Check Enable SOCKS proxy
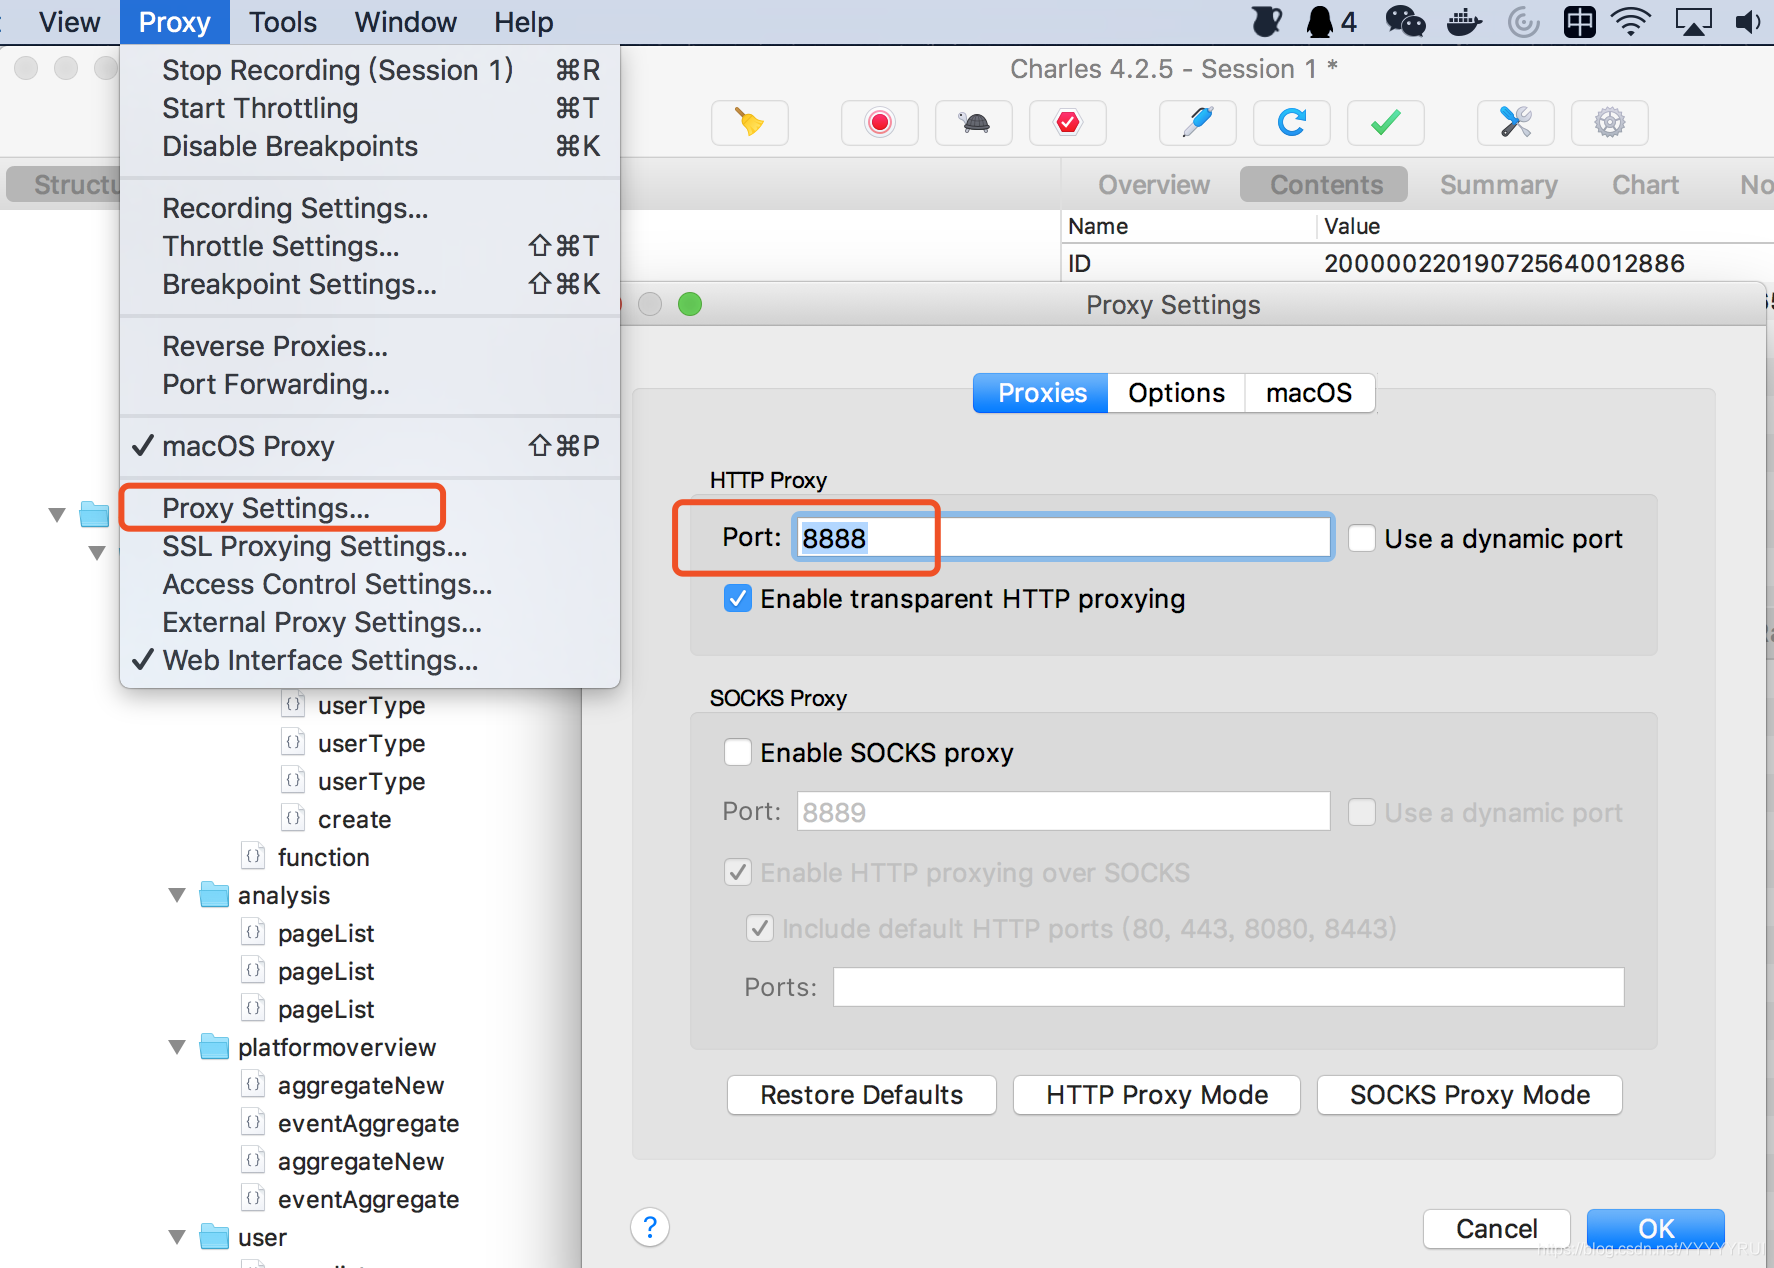The width and height of the screenshot is (1774, 1268). tap(738, 752)
